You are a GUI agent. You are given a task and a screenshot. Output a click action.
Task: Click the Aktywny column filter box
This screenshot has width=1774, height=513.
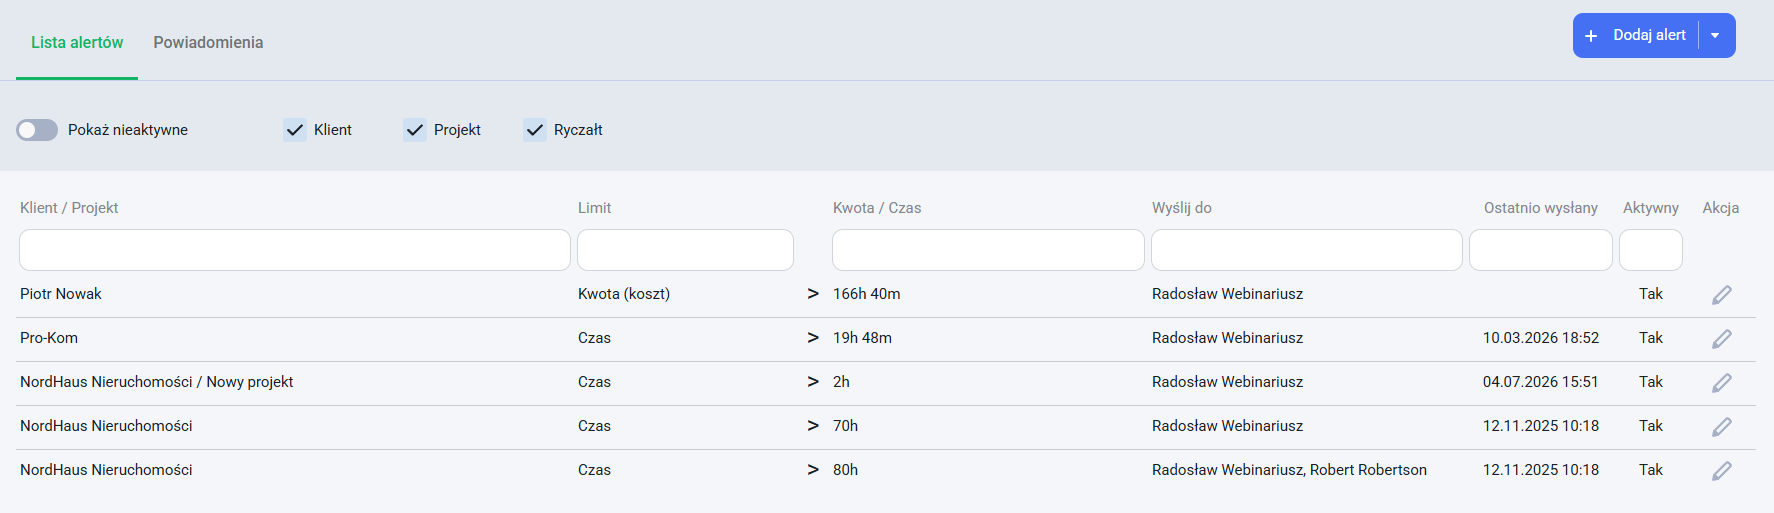pyautogui.click(x=1651, y=250)
